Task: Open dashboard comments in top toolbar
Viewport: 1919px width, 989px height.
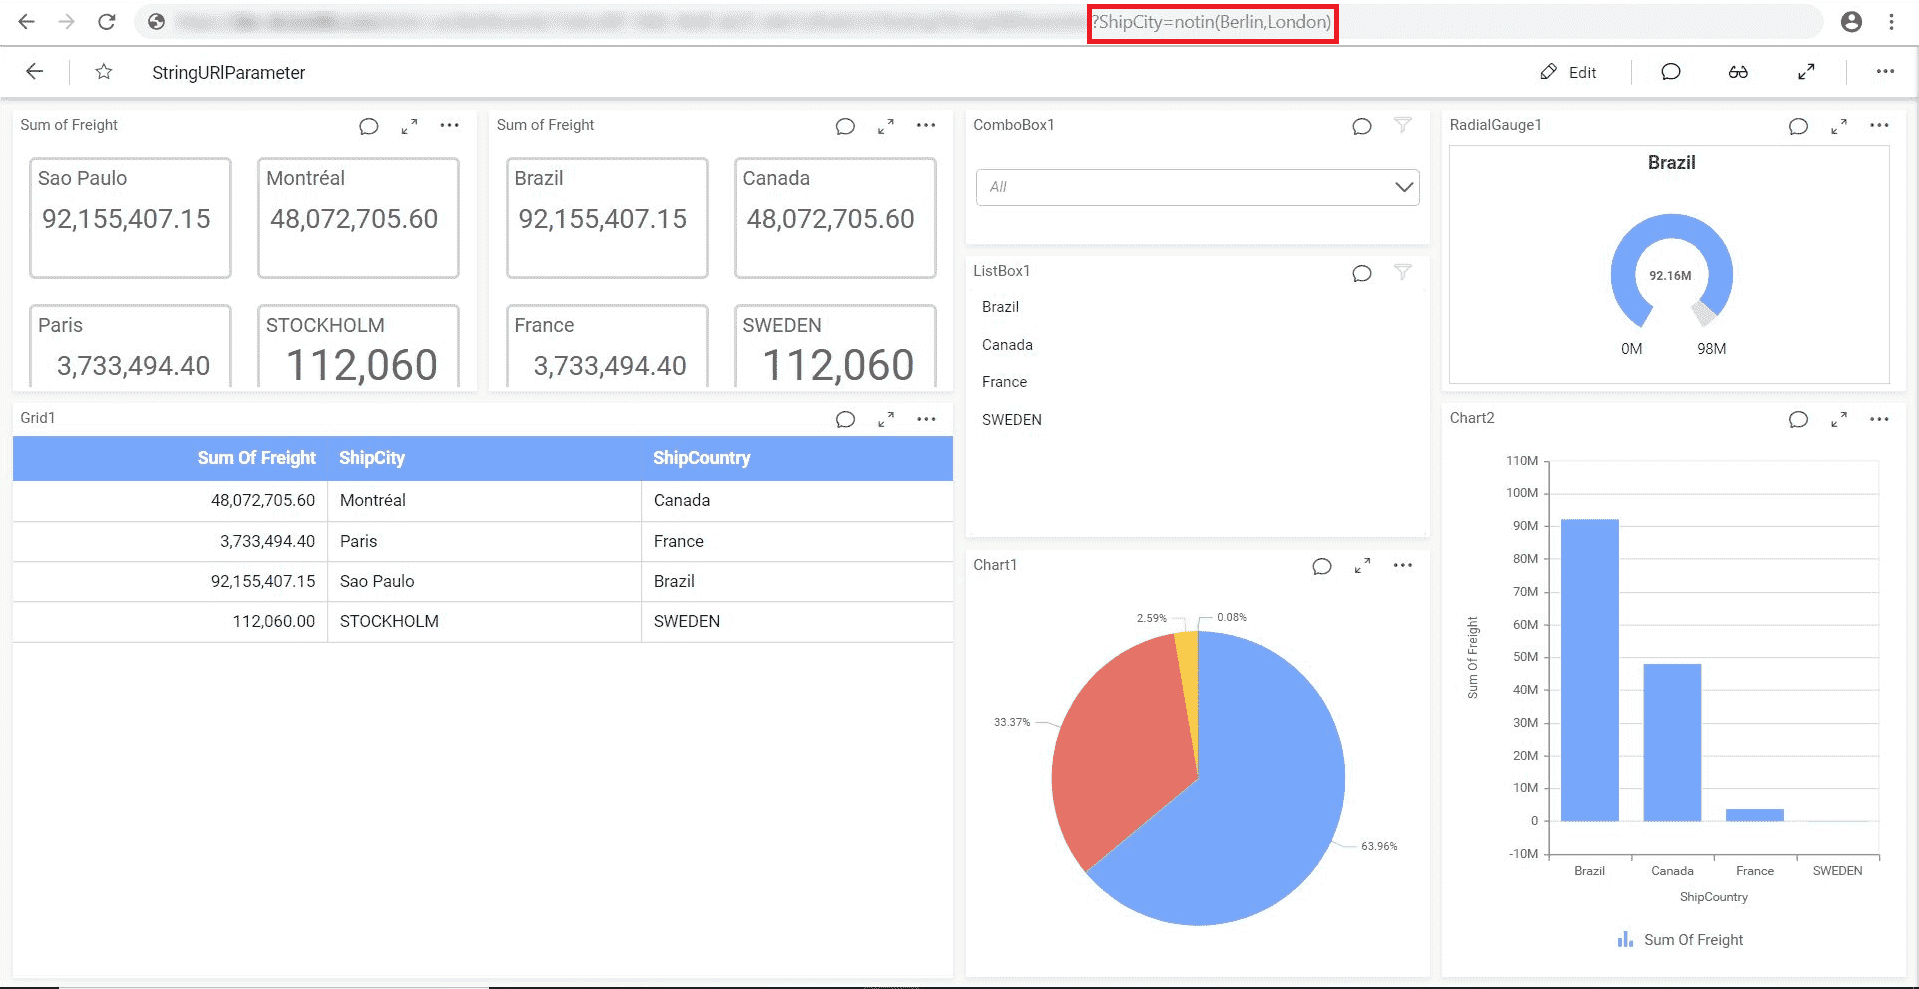Action: [1670, 72]
